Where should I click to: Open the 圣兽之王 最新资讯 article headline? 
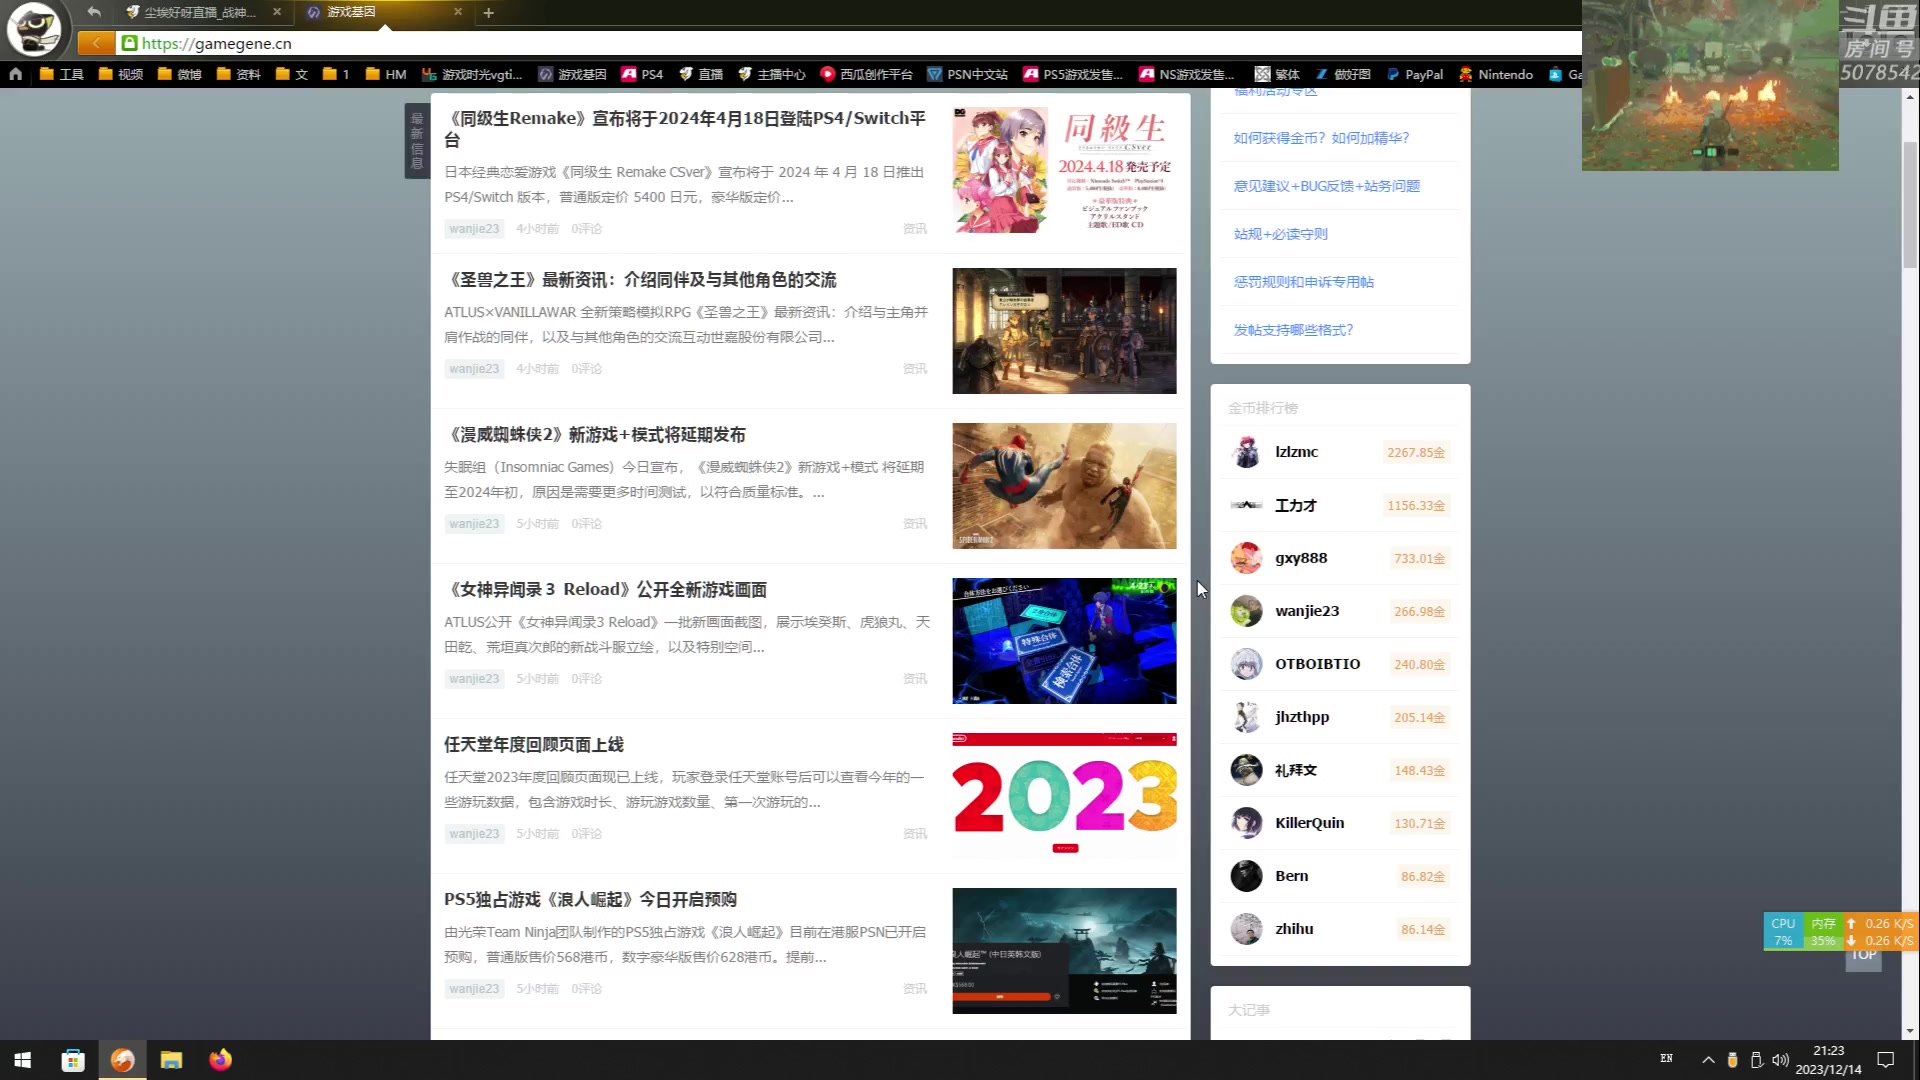pyautogui.click(x=640, y=280)
